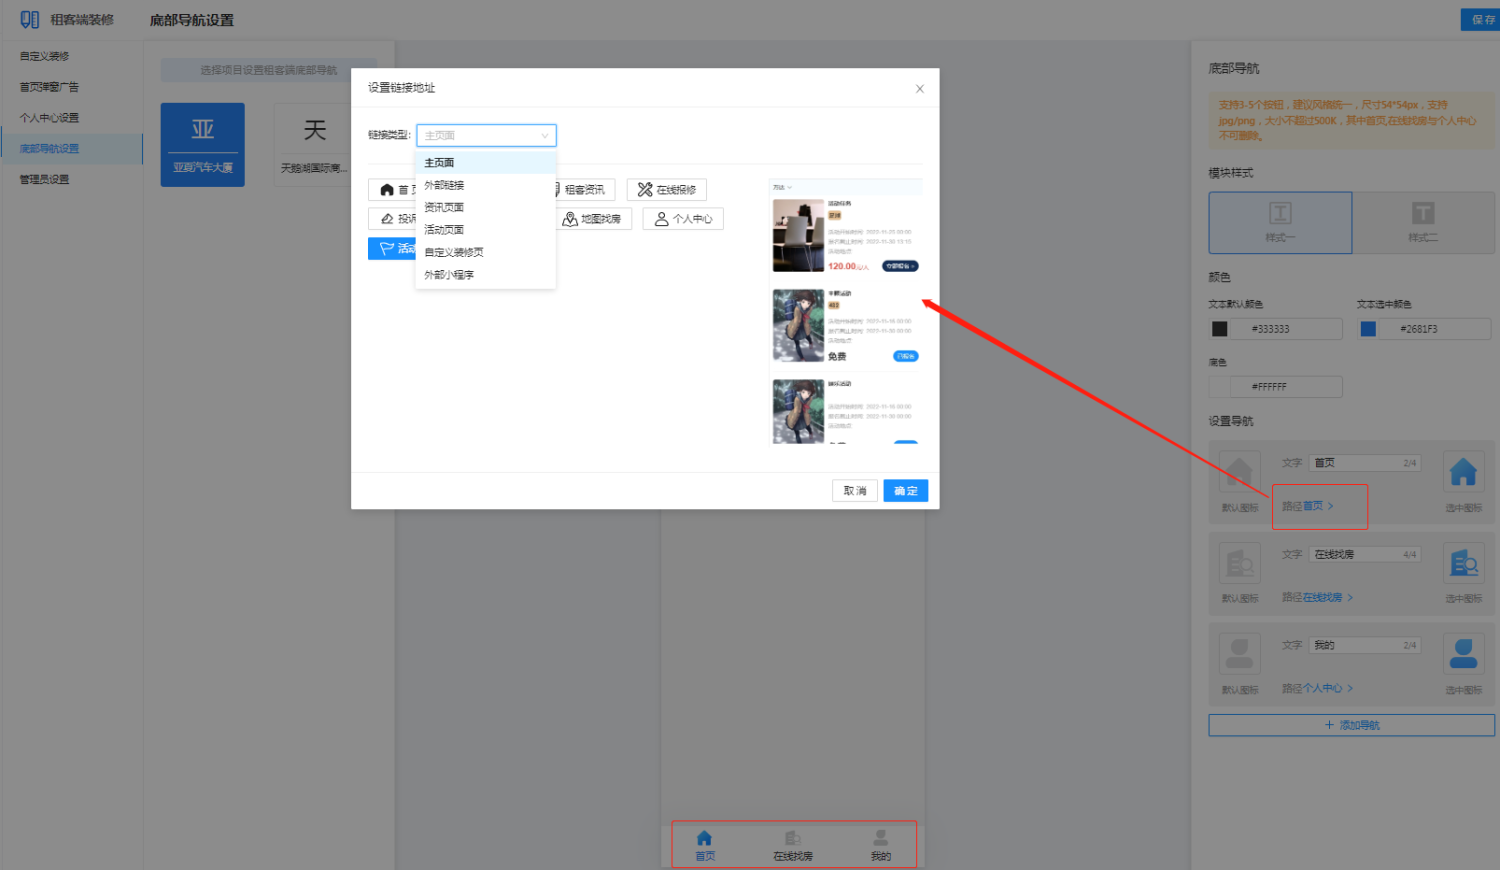
Task: Open the 链接类型 dropdown box
Action: (x=486, y=136)
